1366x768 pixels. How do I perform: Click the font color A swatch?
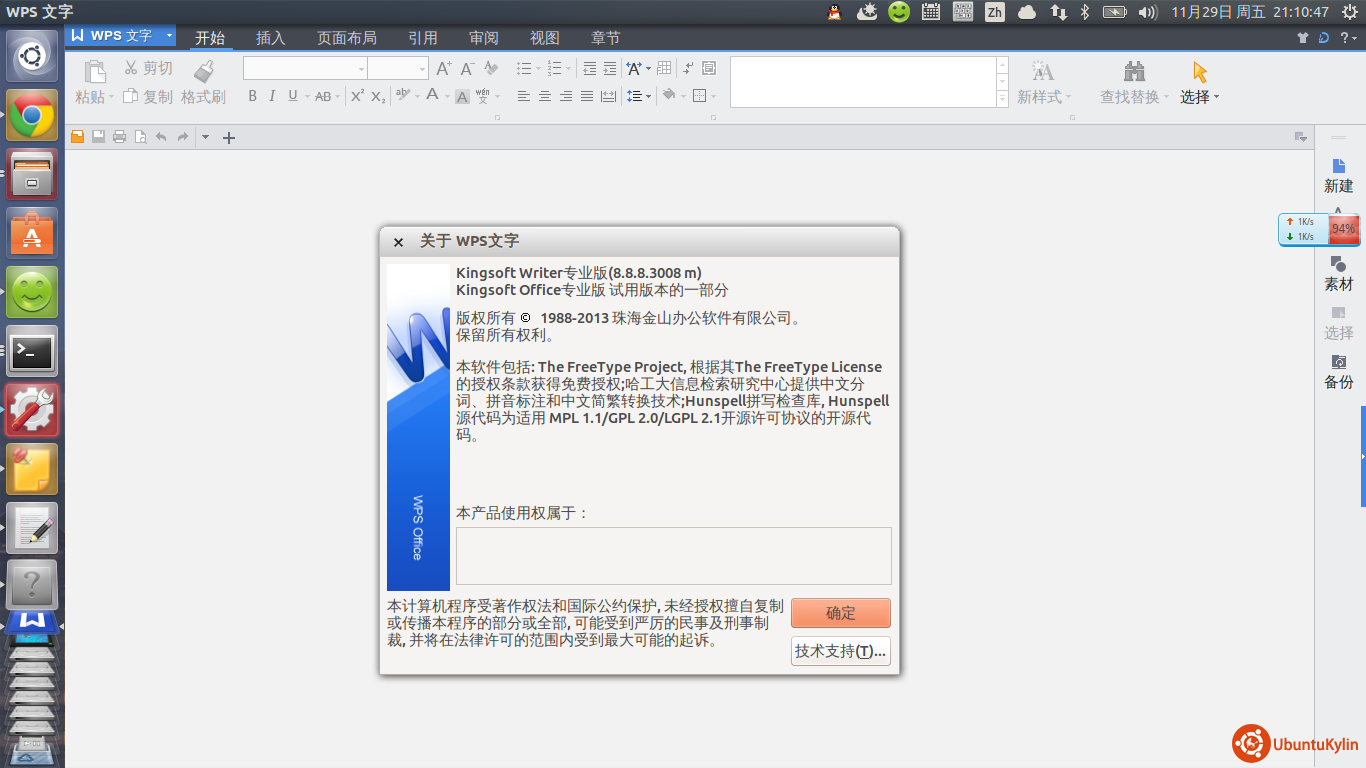click(x=432, y=96)
